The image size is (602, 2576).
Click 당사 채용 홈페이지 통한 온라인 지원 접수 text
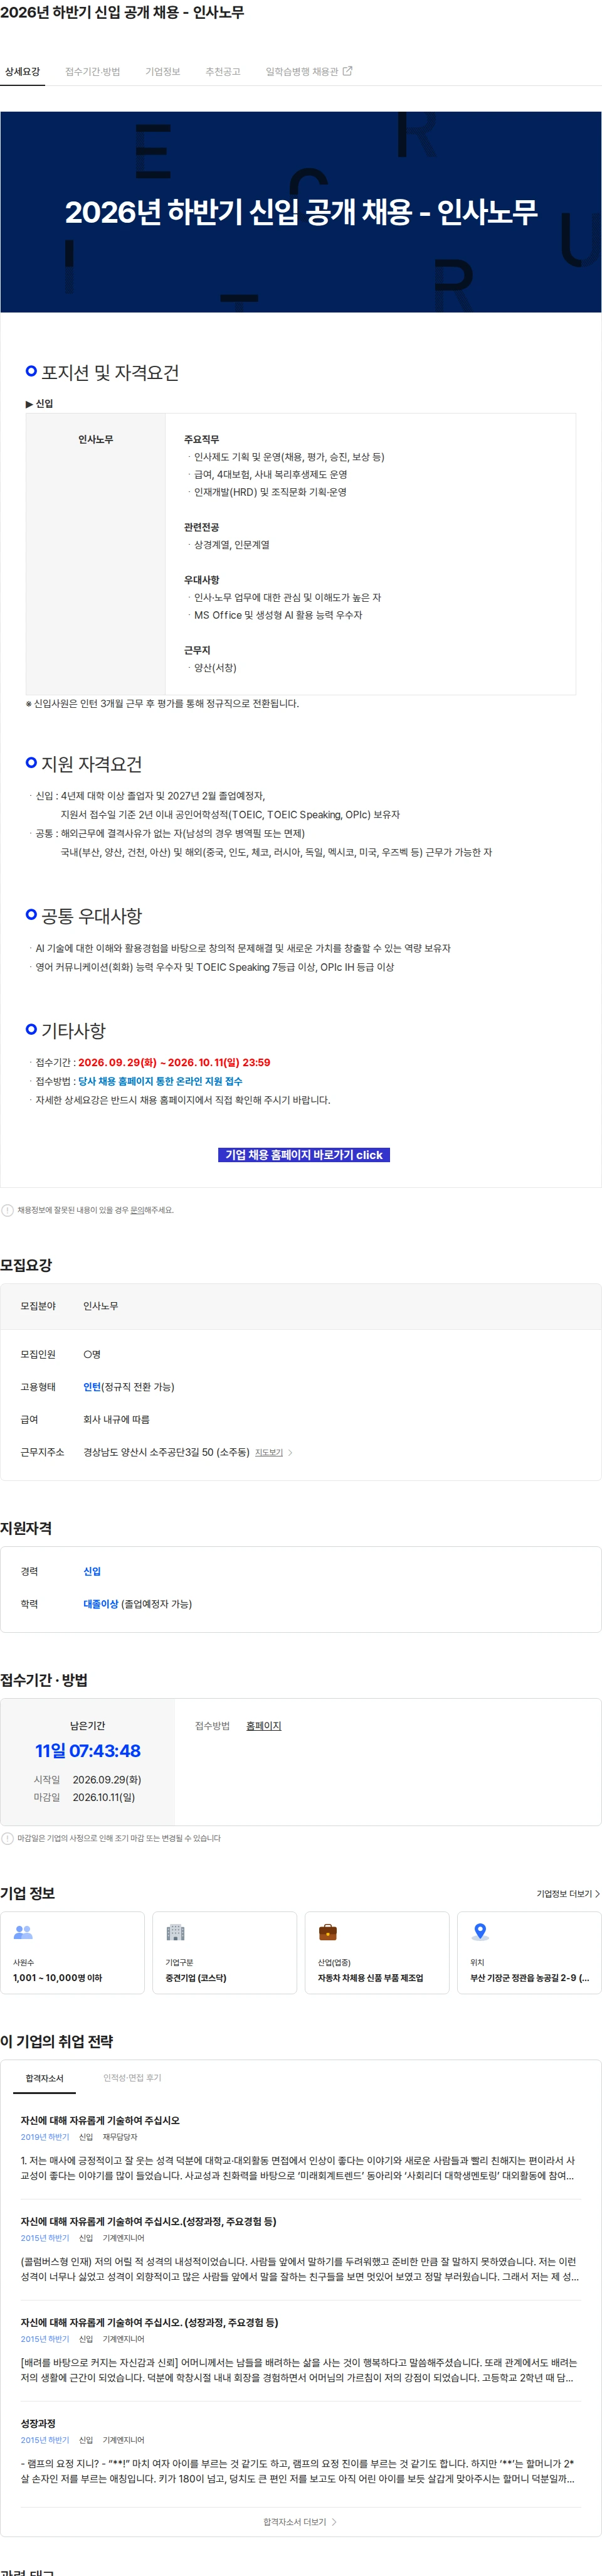click(x=160, y=1081)
